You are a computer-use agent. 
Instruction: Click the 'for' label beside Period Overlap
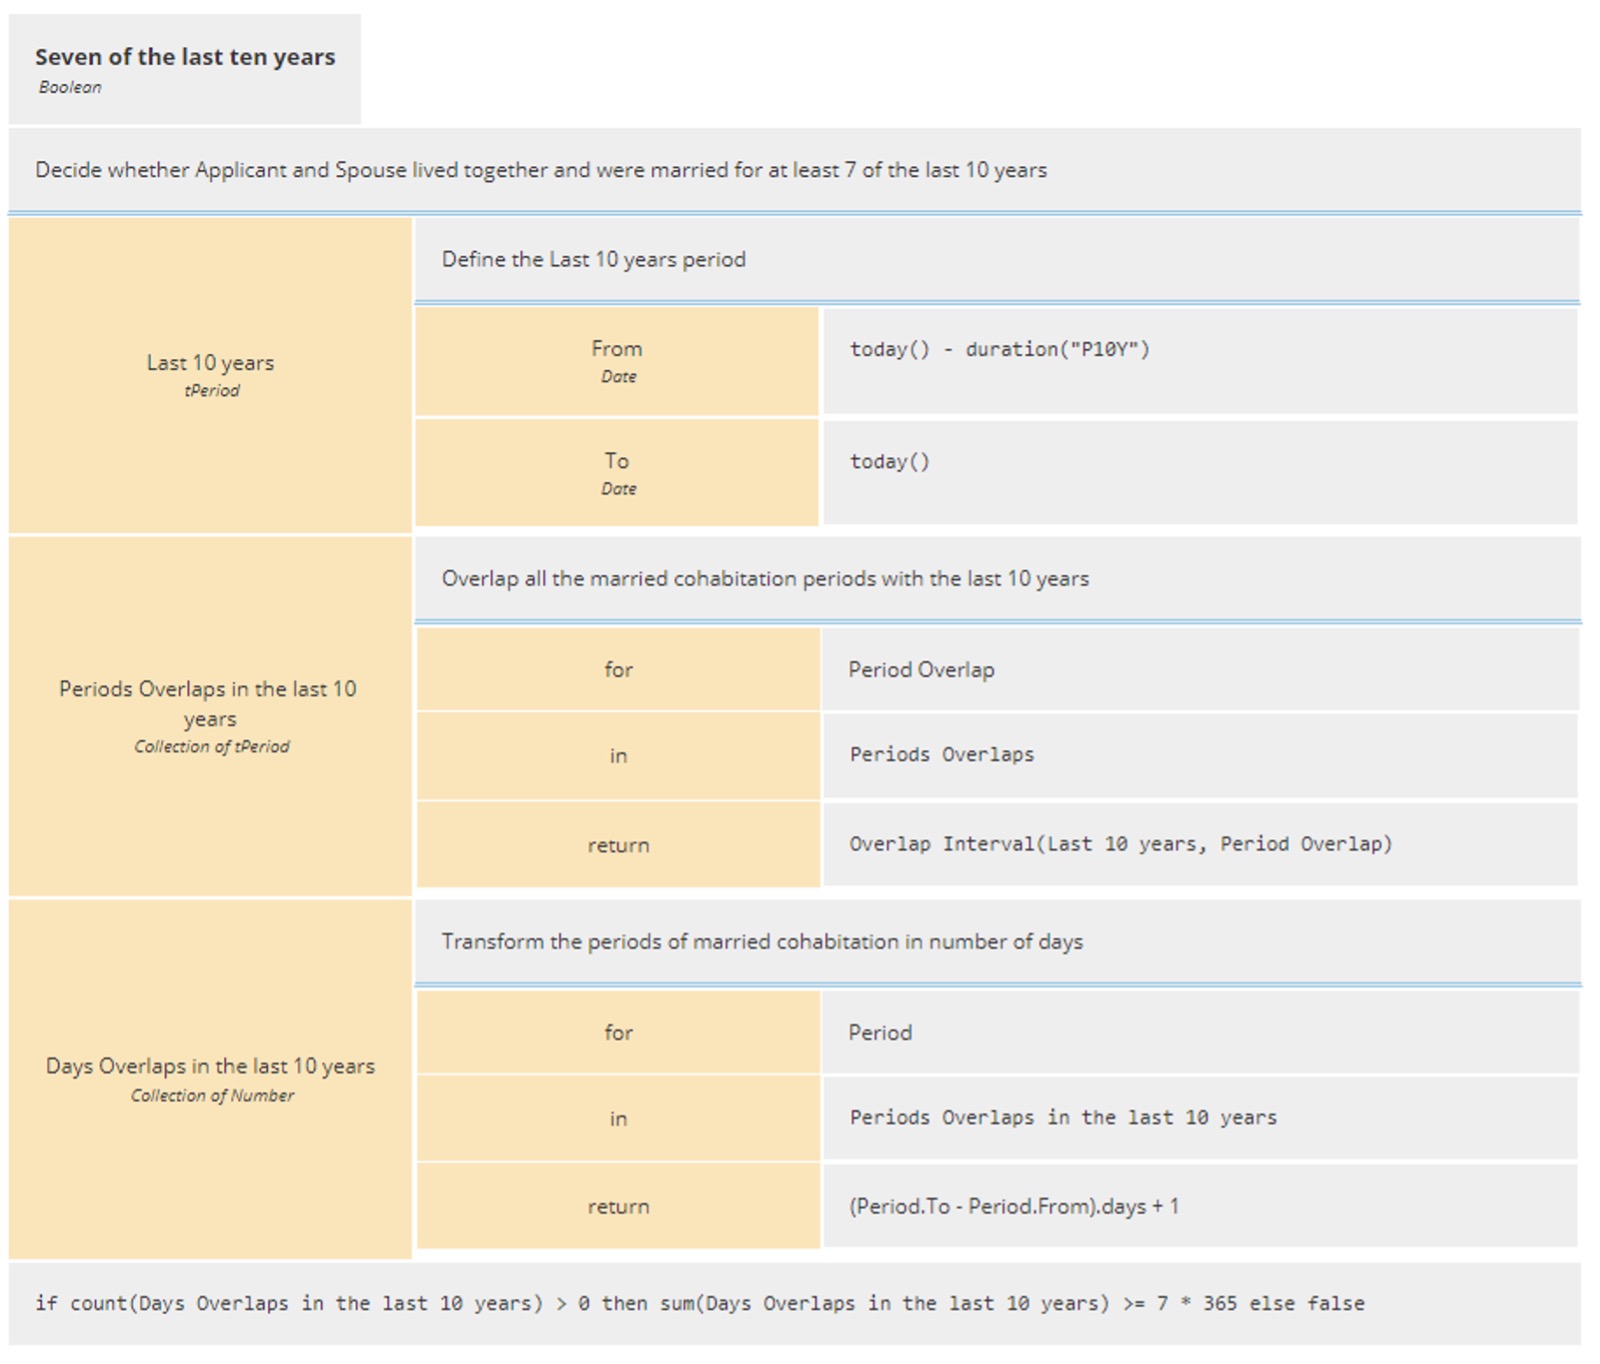[x=618, y=670]
